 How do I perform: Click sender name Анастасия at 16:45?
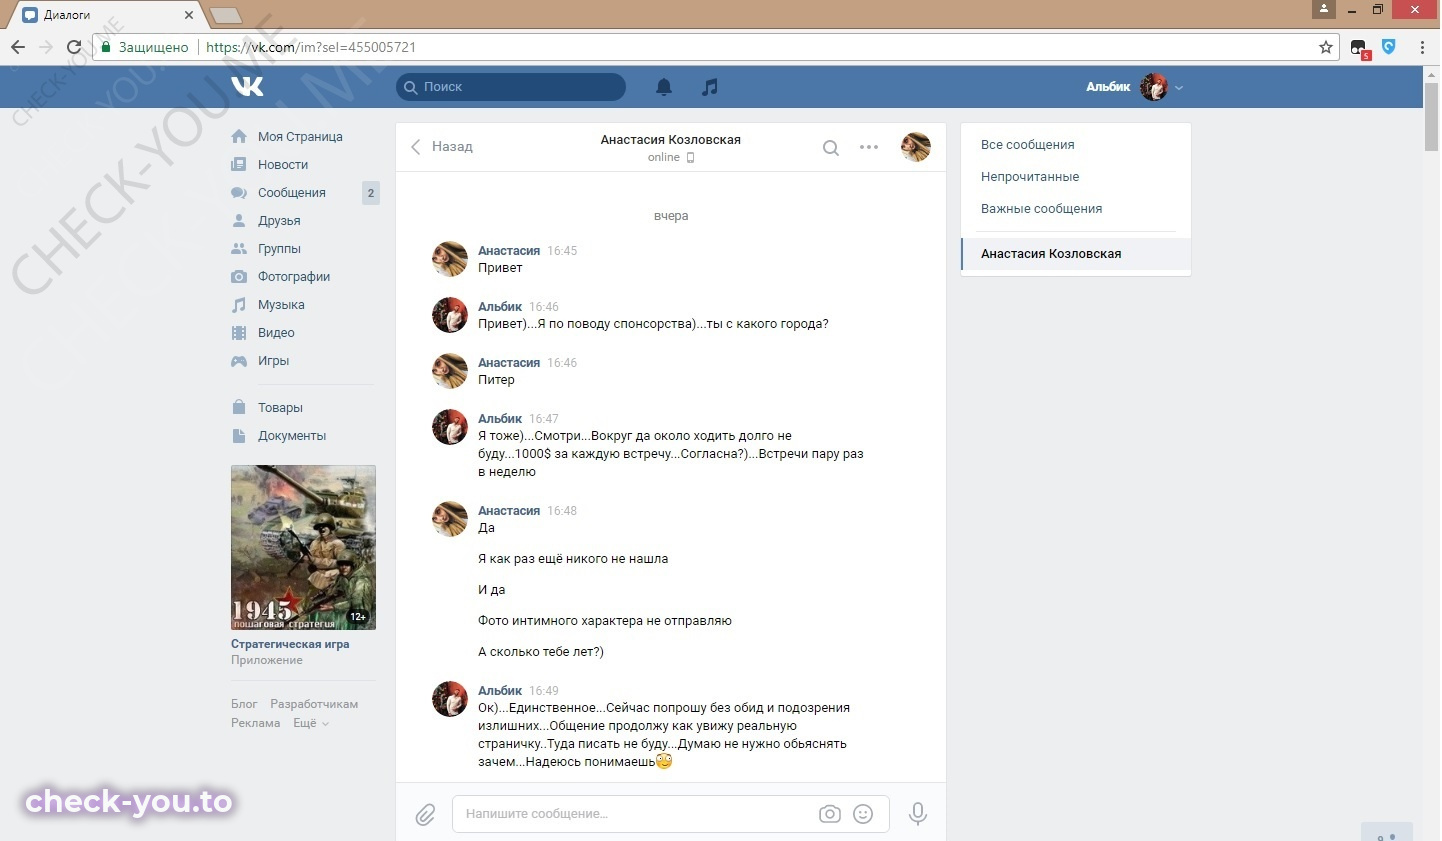click(509, 251)
